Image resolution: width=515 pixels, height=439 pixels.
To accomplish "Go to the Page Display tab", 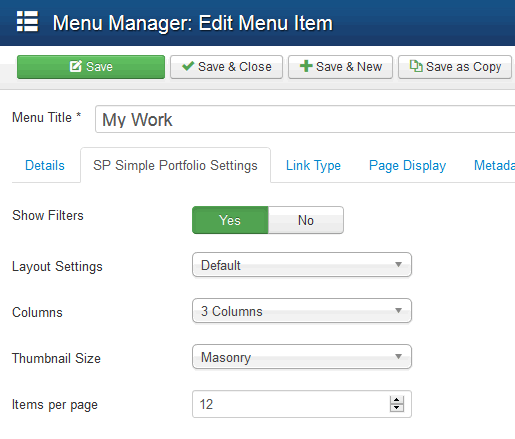I will pos(407,165).
